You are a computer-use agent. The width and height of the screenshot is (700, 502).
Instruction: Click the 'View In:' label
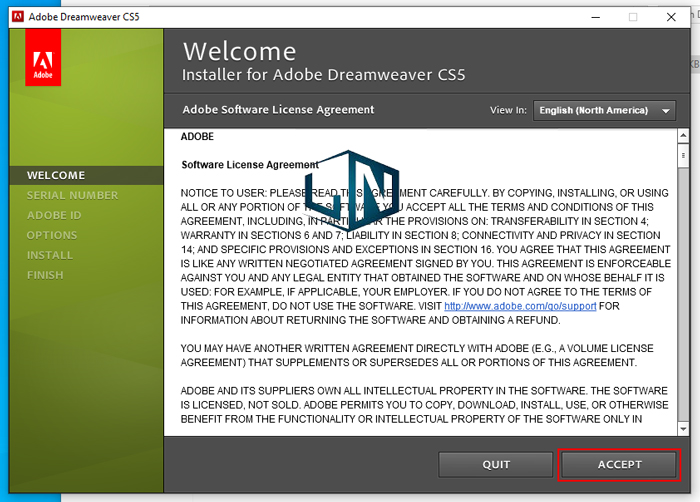coord(508,110)
